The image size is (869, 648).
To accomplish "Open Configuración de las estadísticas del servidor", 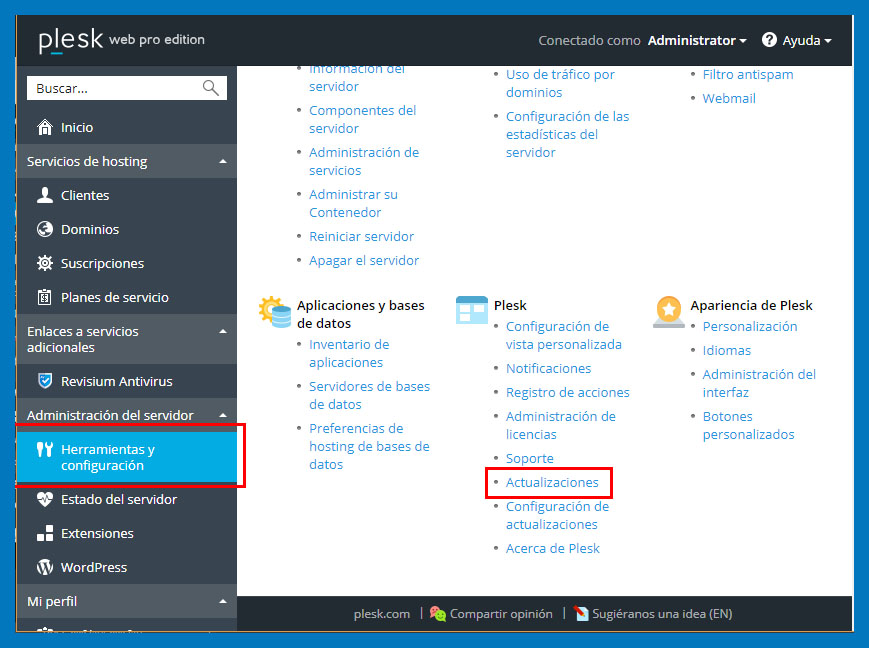I will tap(568, 134).
